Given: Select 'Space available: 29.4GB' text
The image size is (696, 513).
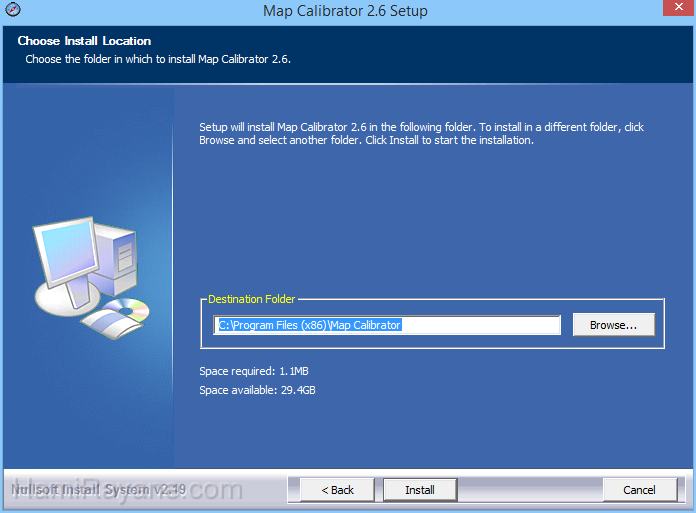Looking at the screenshot, I should point(257,390).
